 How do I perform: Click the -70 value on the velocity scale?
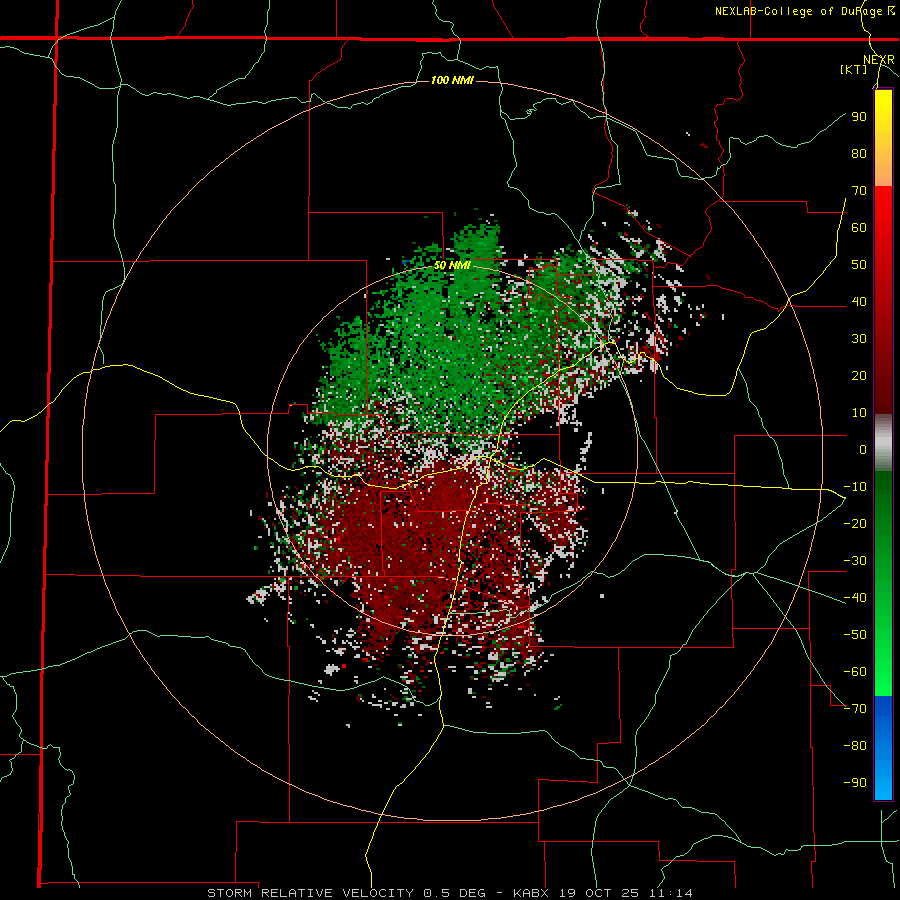click(x=855, y=709)
